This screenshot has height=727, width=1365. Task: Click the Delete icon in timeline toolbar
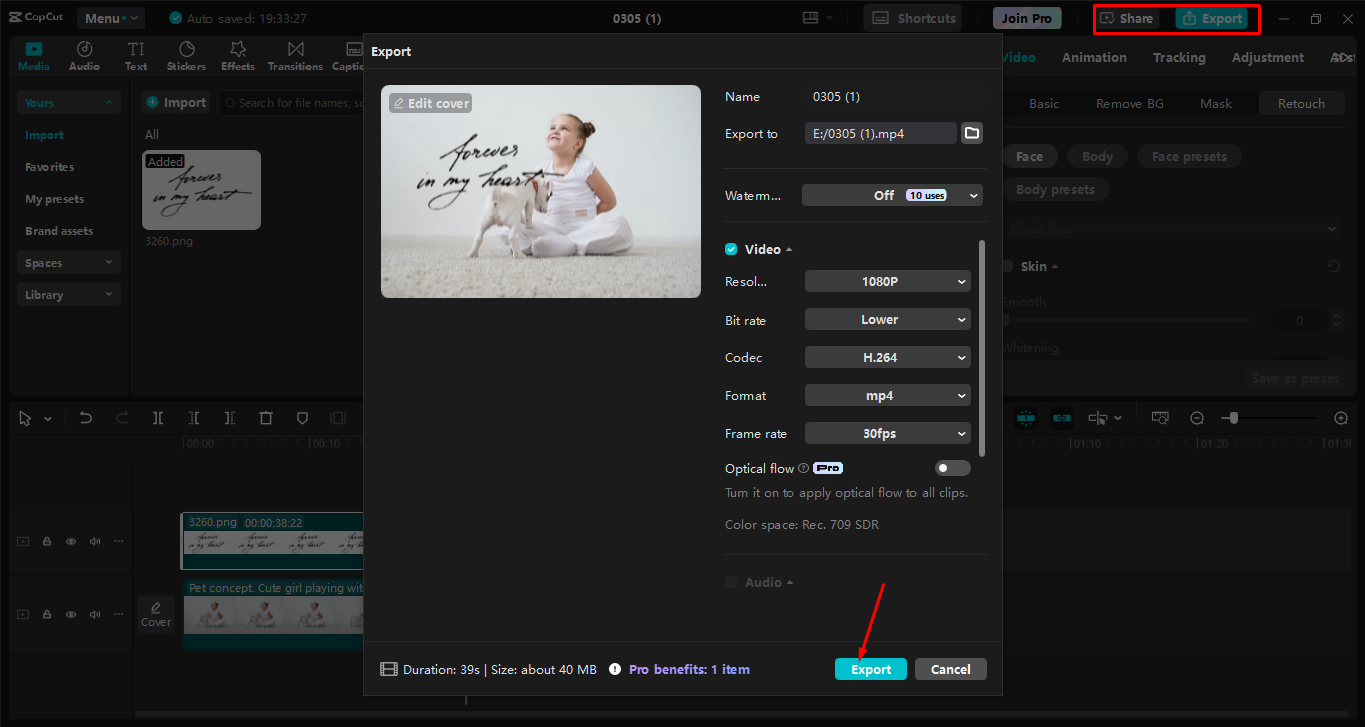265,417
